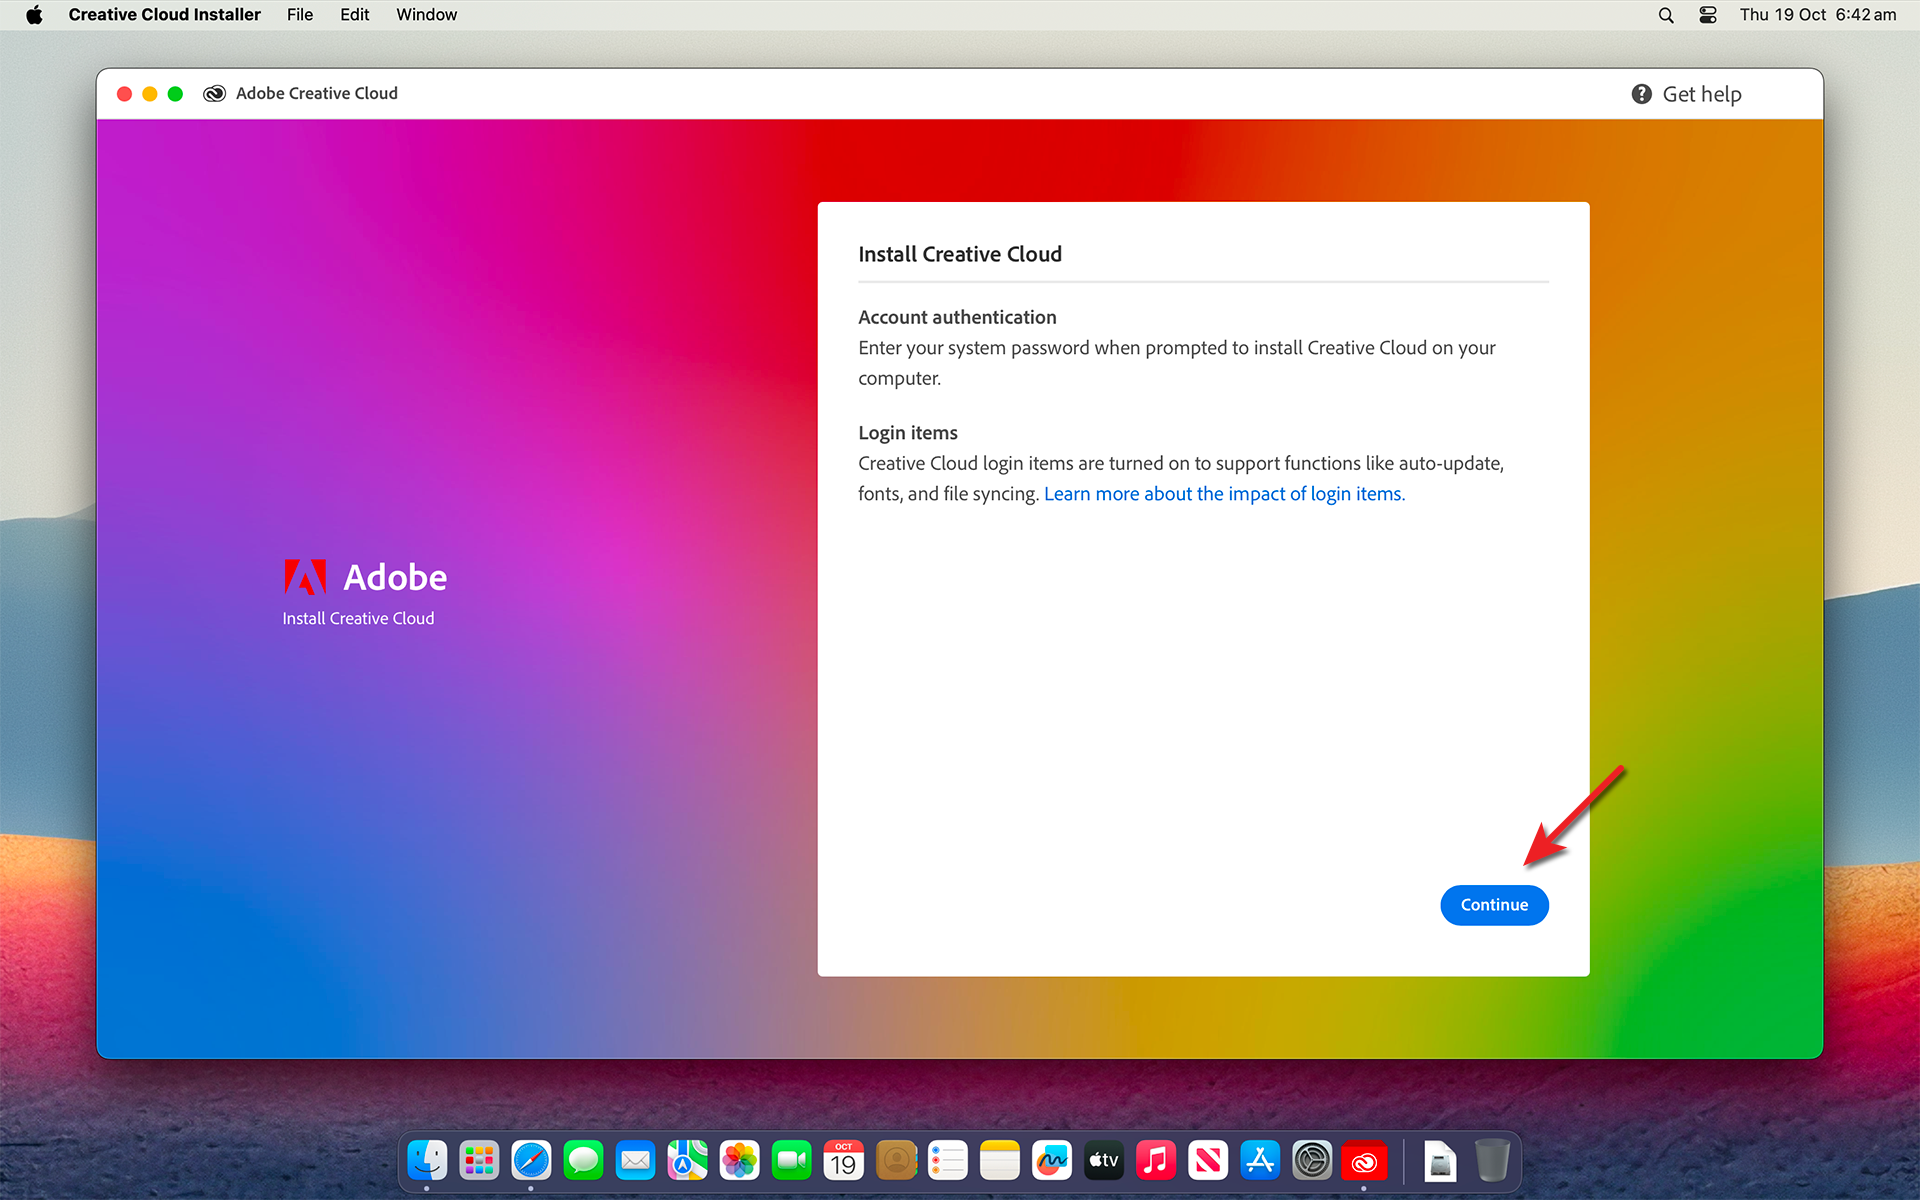
Task: Open Photos from the Dock
Action: coord(739,1161)
